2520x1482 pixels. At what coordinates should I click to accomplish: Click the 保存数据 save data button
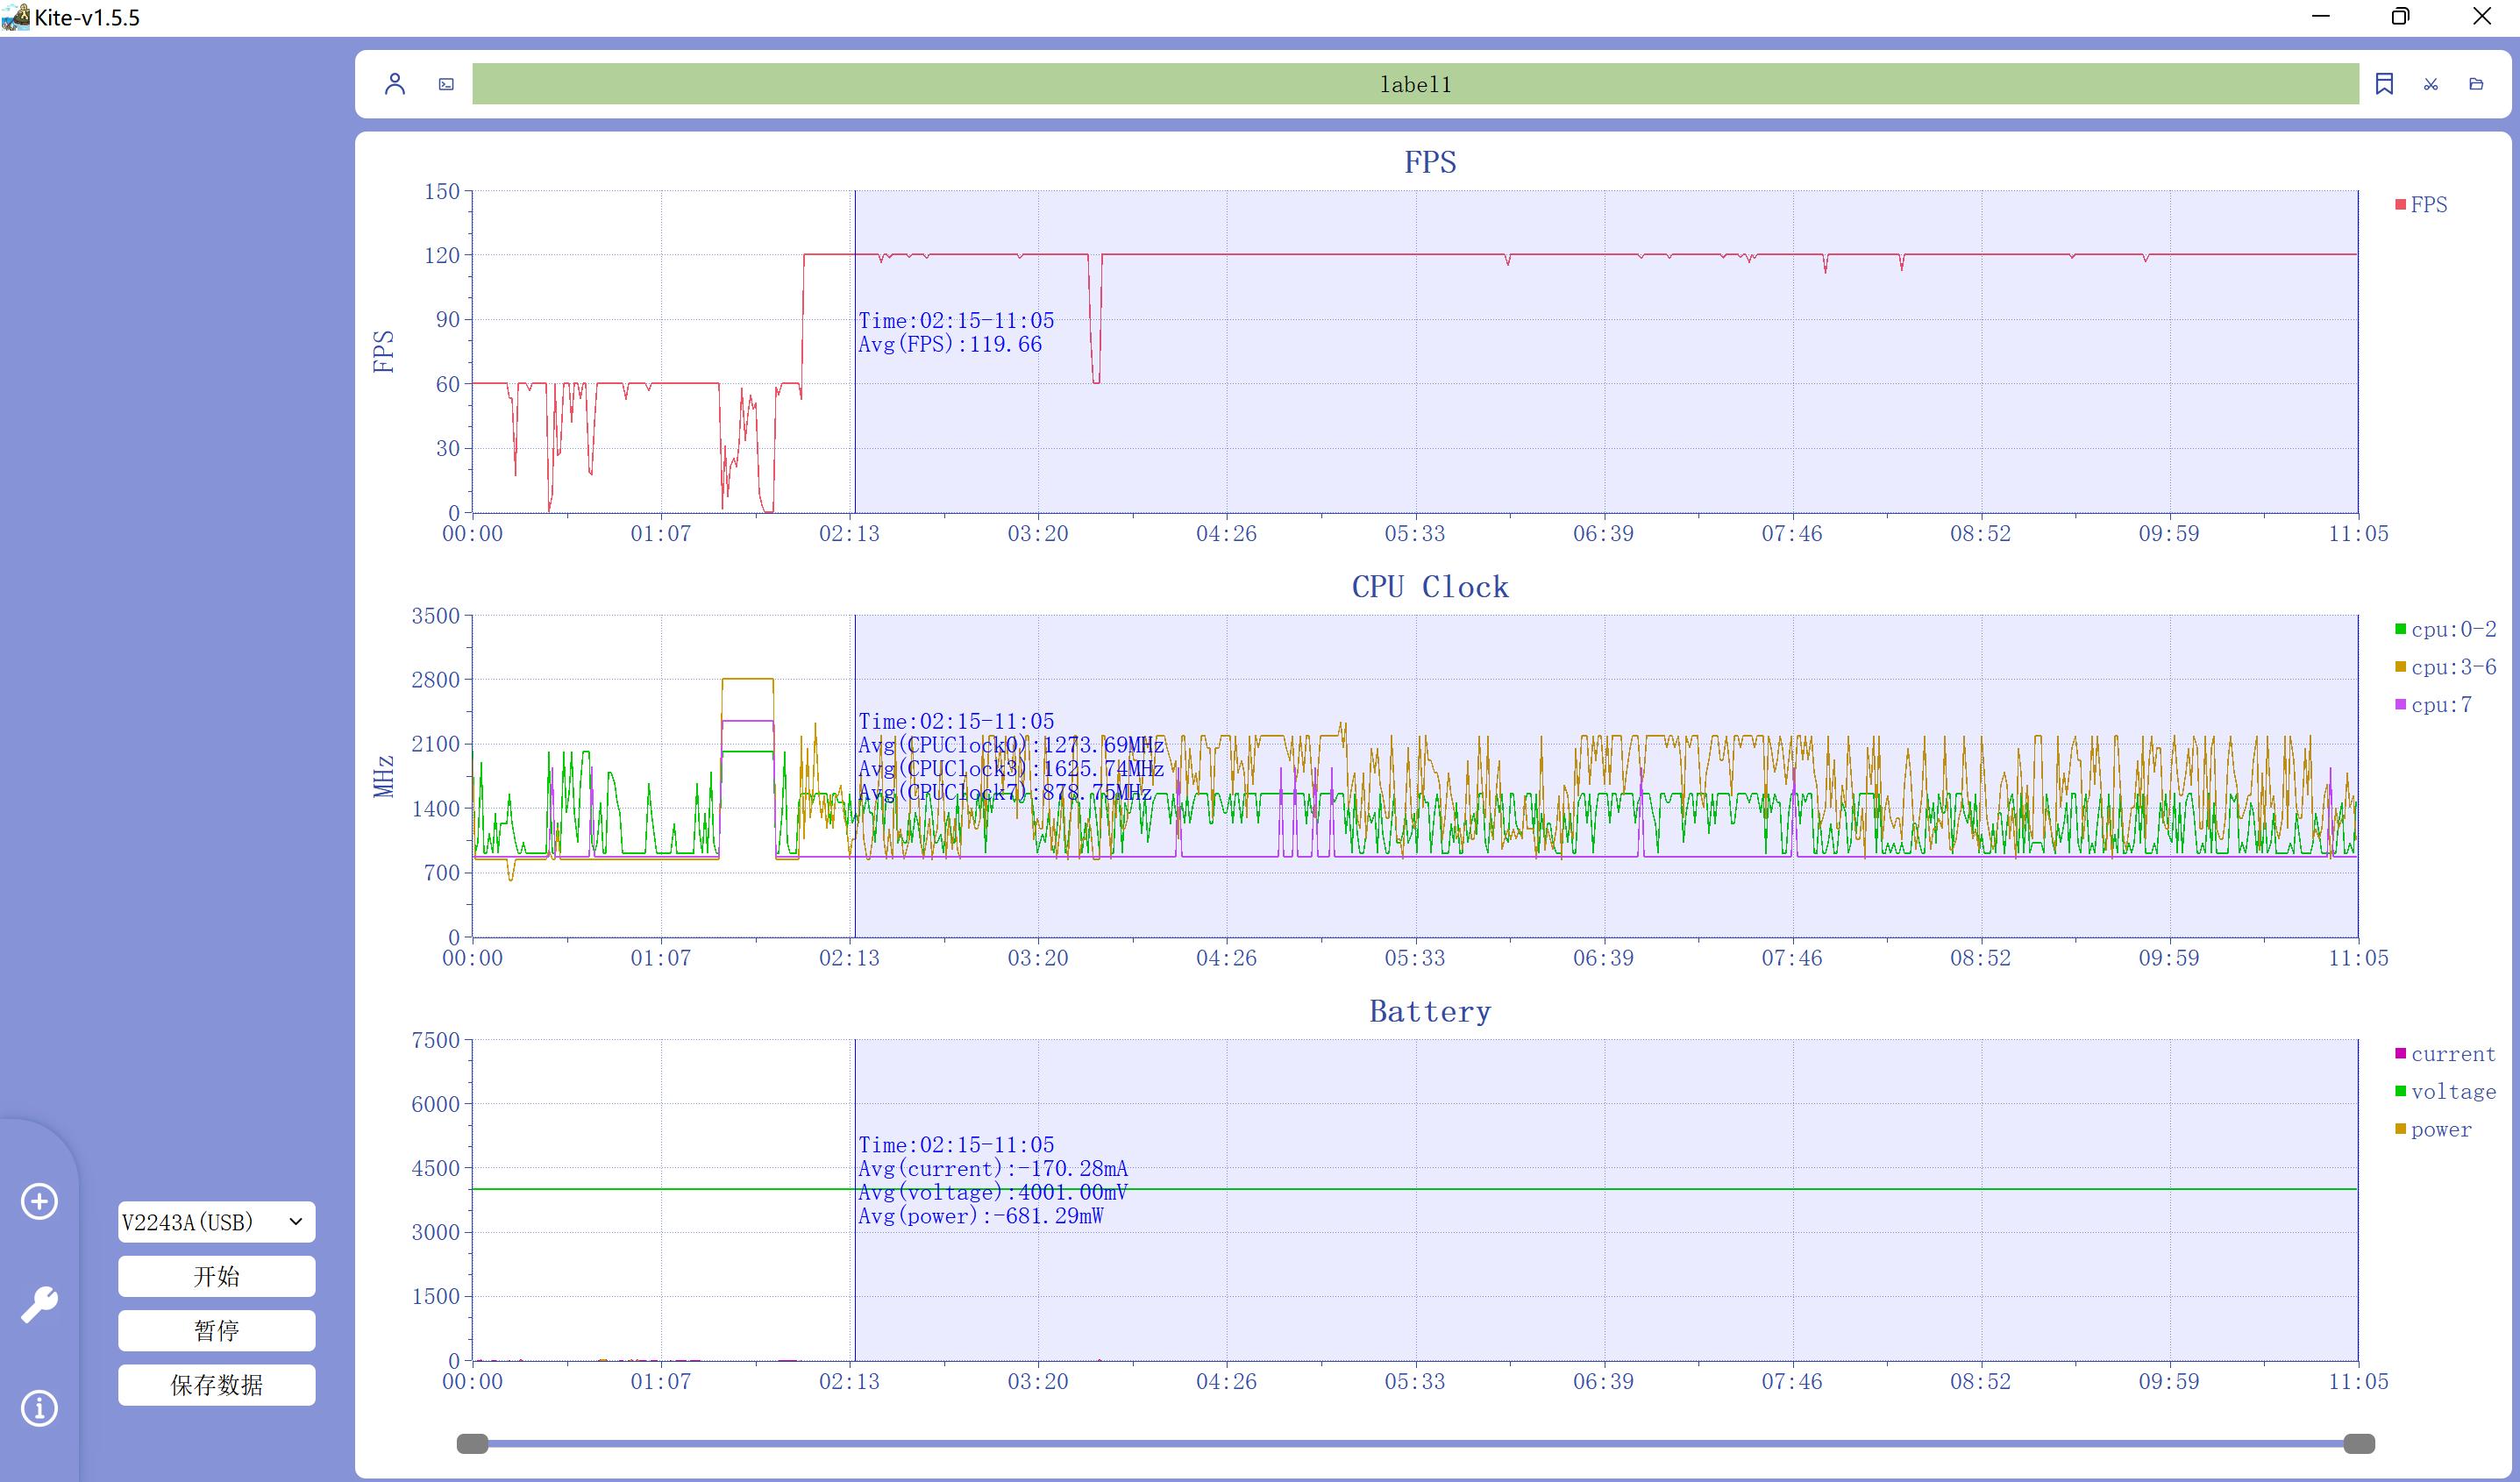216,1385
